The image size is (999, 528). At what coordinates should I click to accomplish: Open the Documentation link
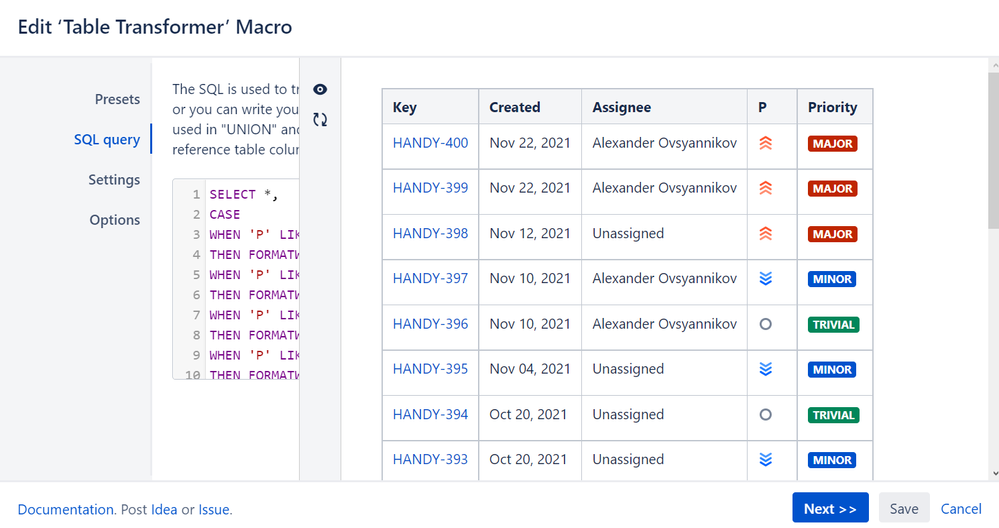(65, 510)
